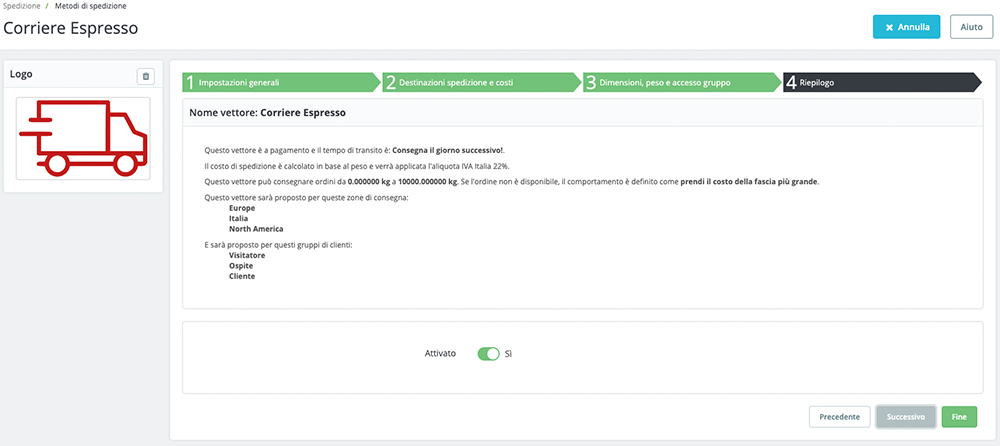Click the number 1 step badge

click(190, 83)
